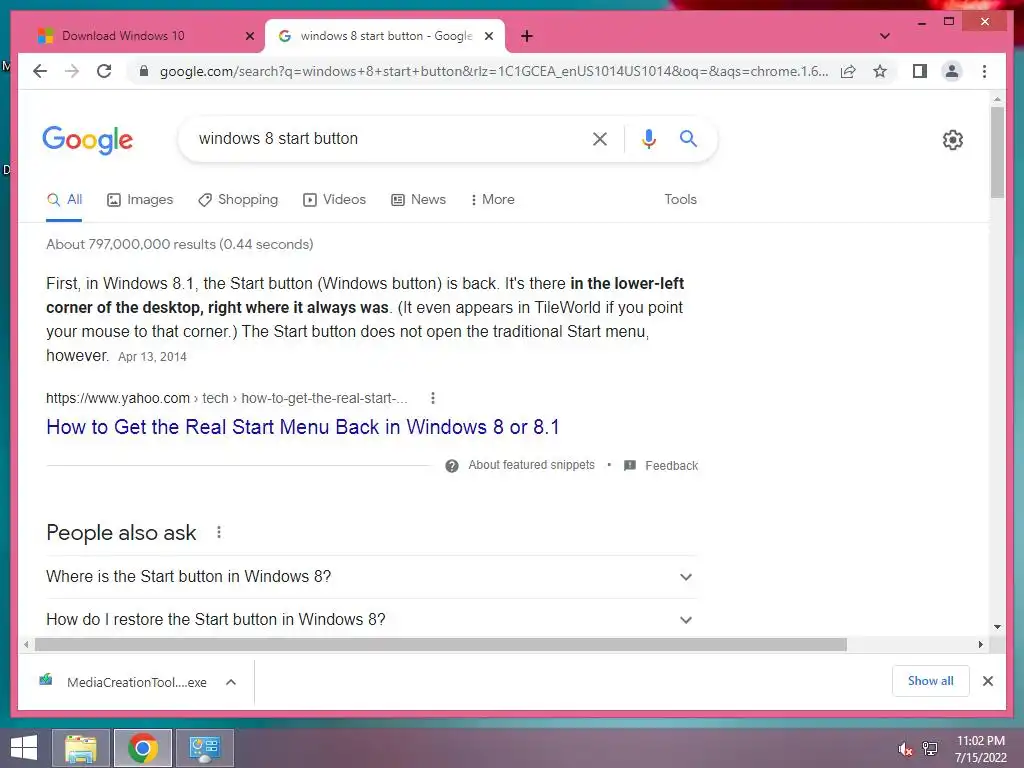
Task: Open a new tab with the plus button
Action: click(x=527, y=36)
